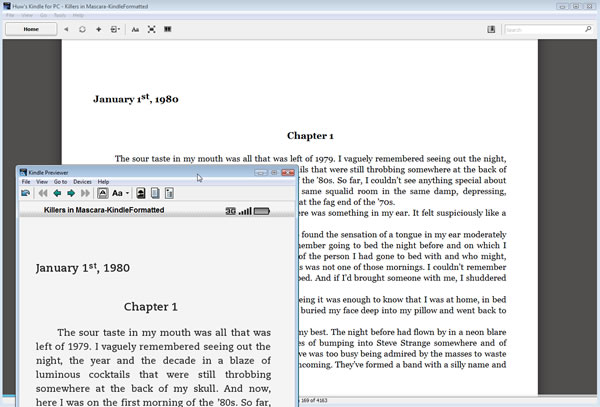
Task: Click the open book icon in Kindle Previewer
Action: (x=26, y=193)
